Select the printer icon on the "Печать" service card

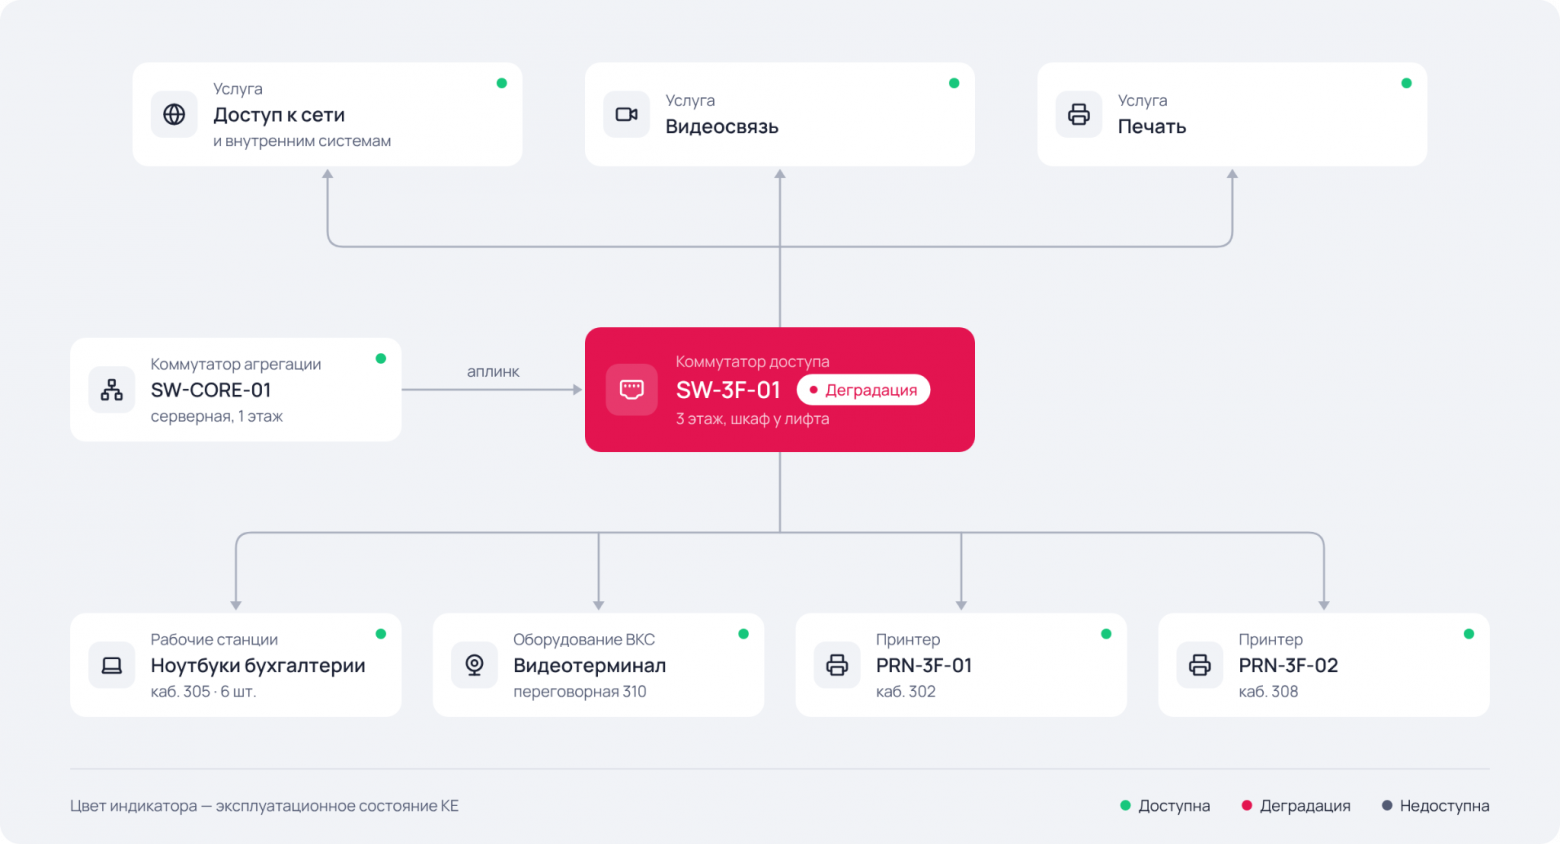(x=1079, y=114)
